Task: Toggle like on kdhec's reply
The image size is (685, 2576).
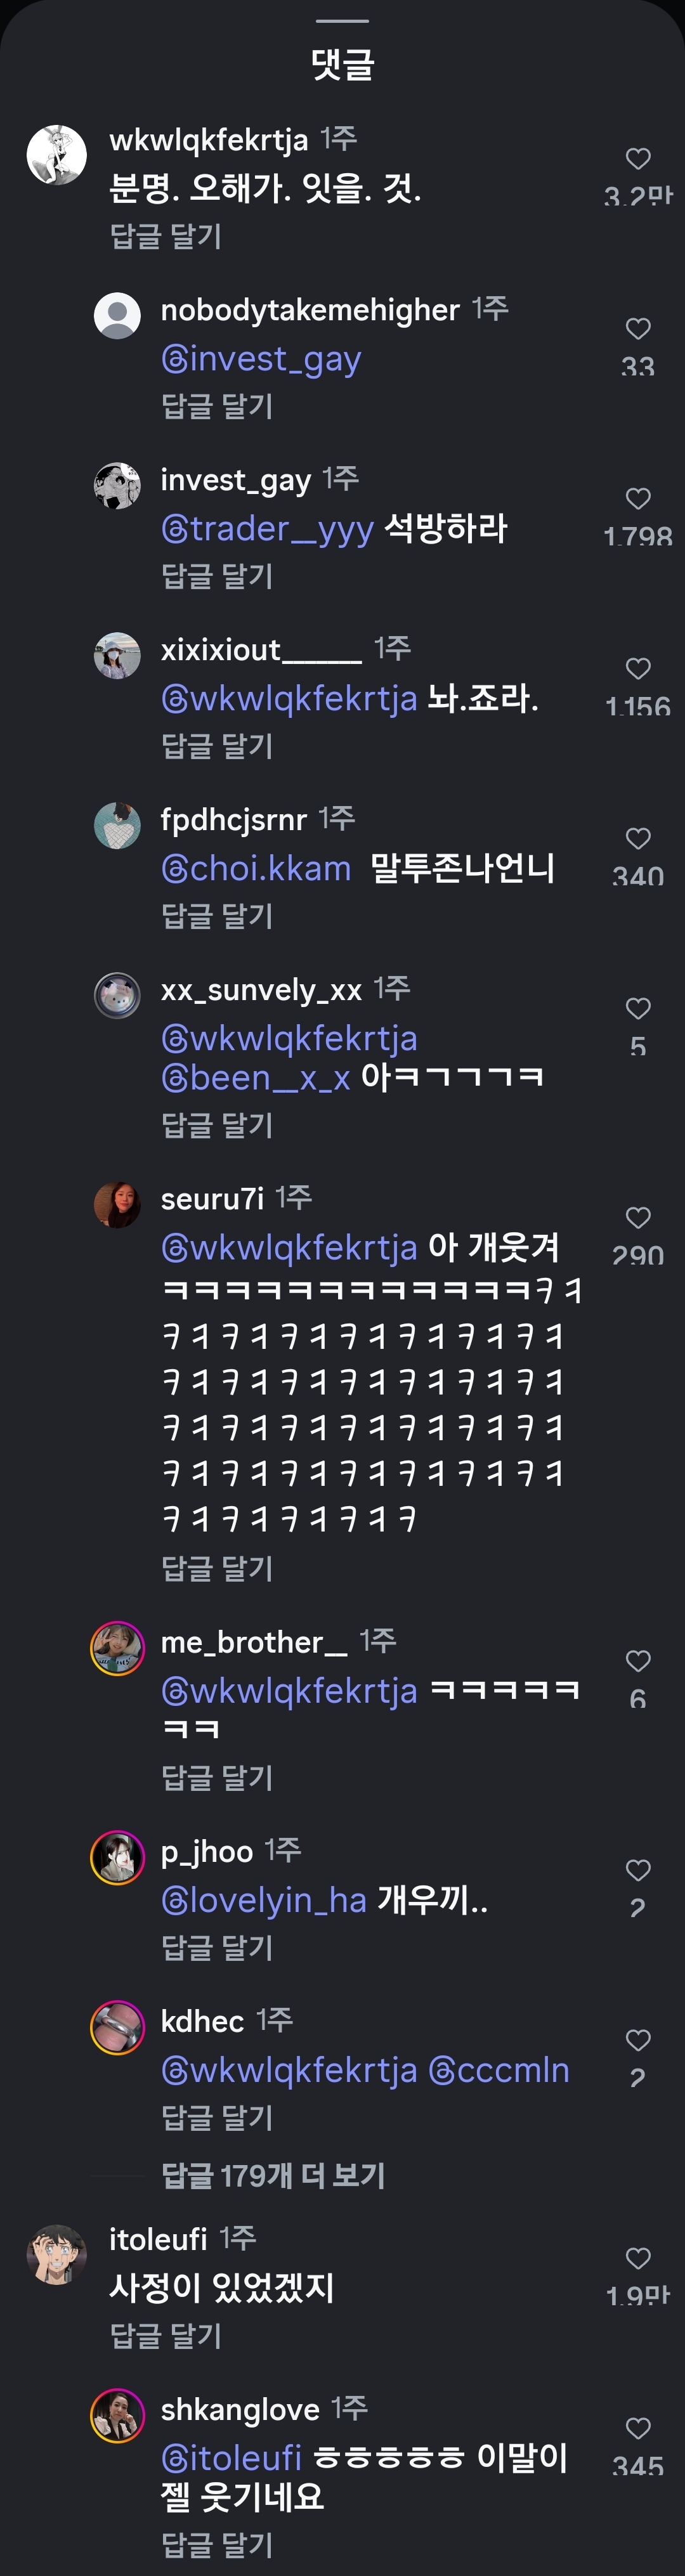Action: 638,2040
